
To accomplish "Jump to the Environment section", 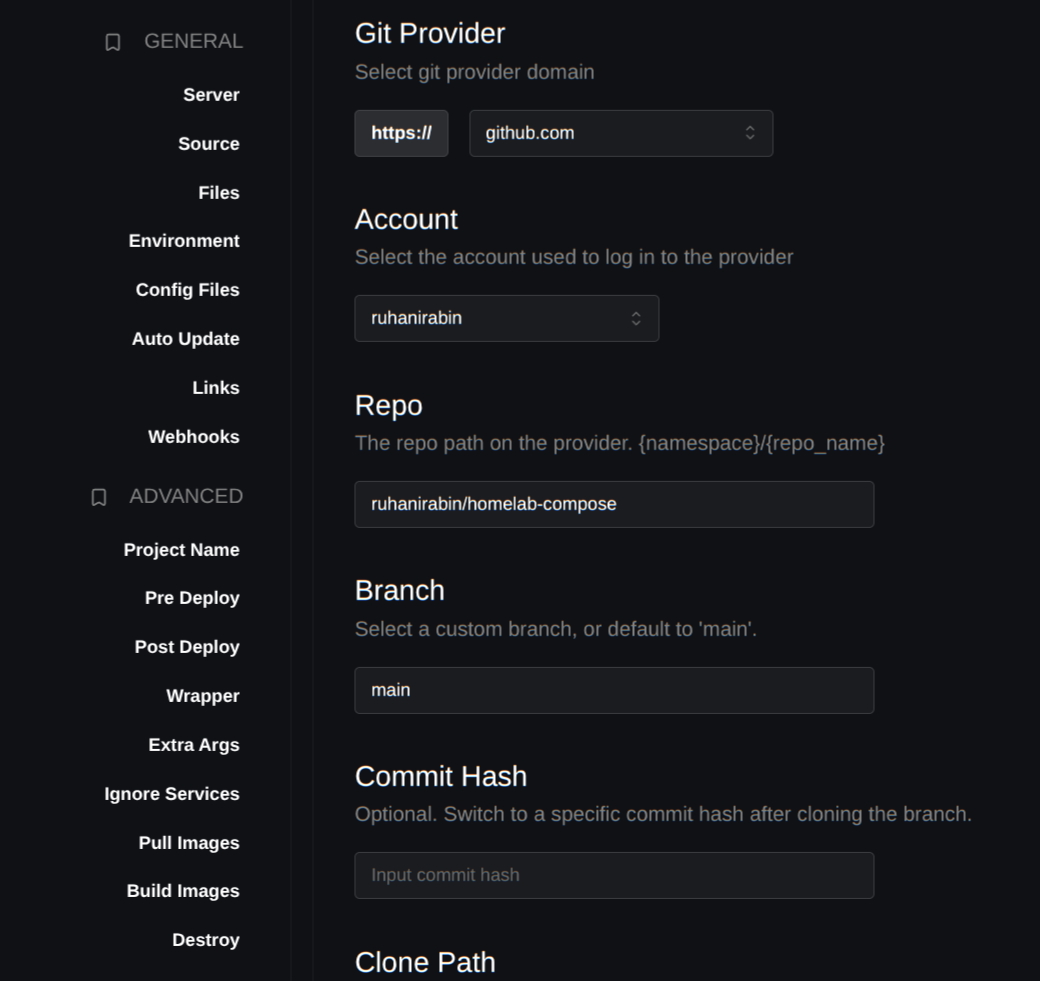I will pos(184,241).
